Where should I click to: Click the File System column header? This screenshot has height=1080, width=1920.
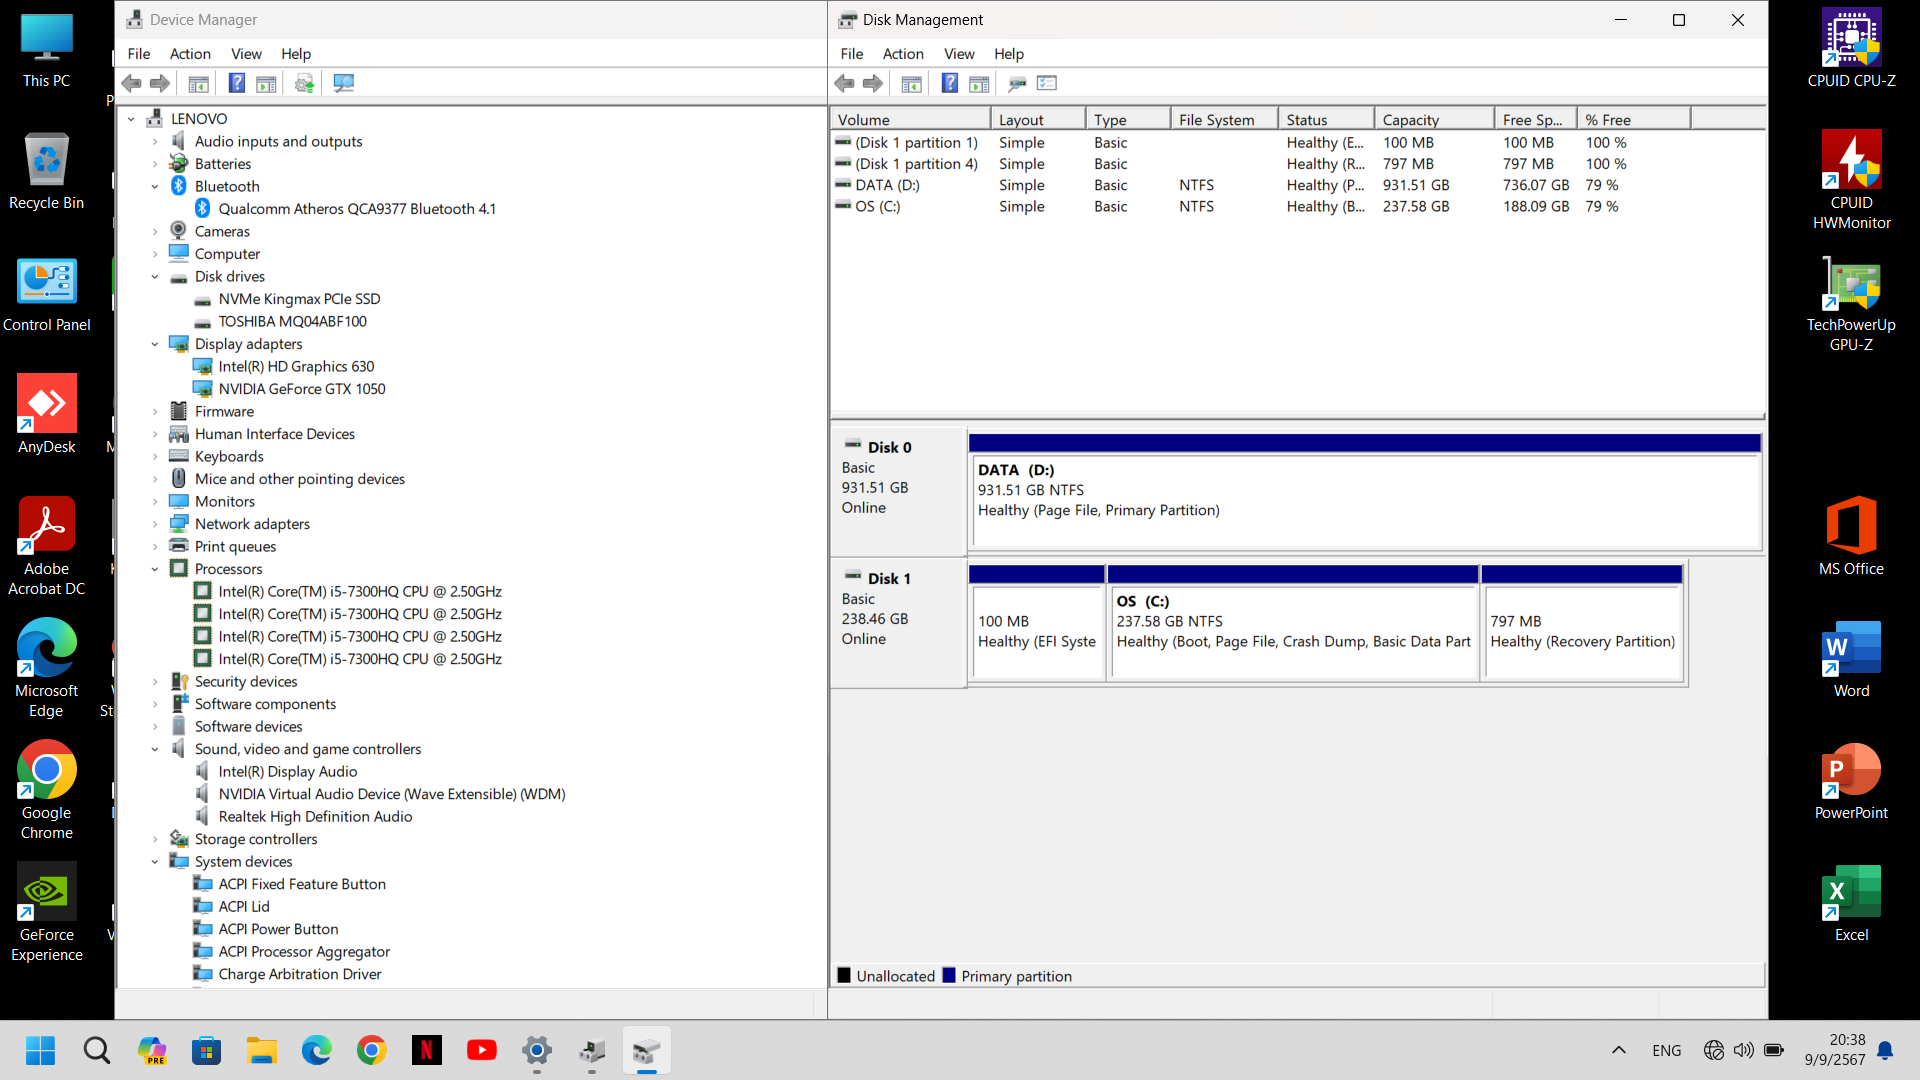point(1224,120)
